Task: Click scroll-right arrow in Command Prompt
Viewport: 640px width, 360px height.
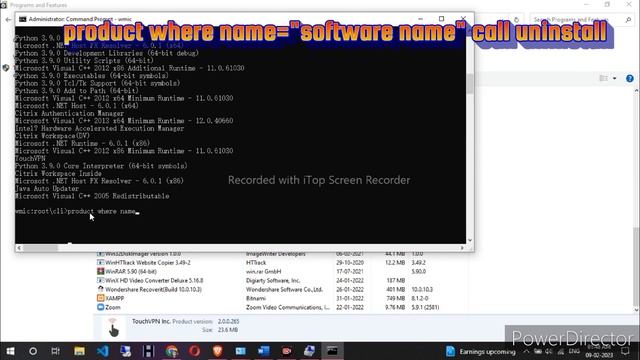Action: 462,248
